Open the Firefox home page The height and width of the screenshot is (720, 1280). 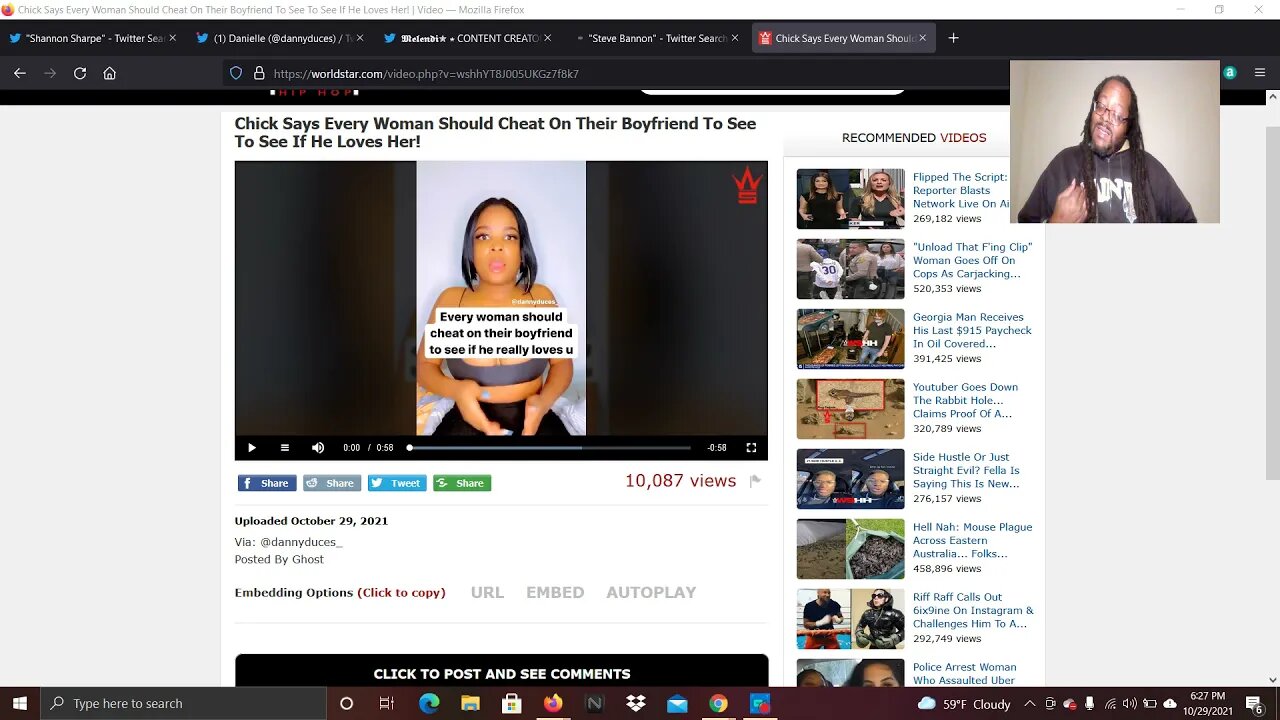click(x=110, y=73)
